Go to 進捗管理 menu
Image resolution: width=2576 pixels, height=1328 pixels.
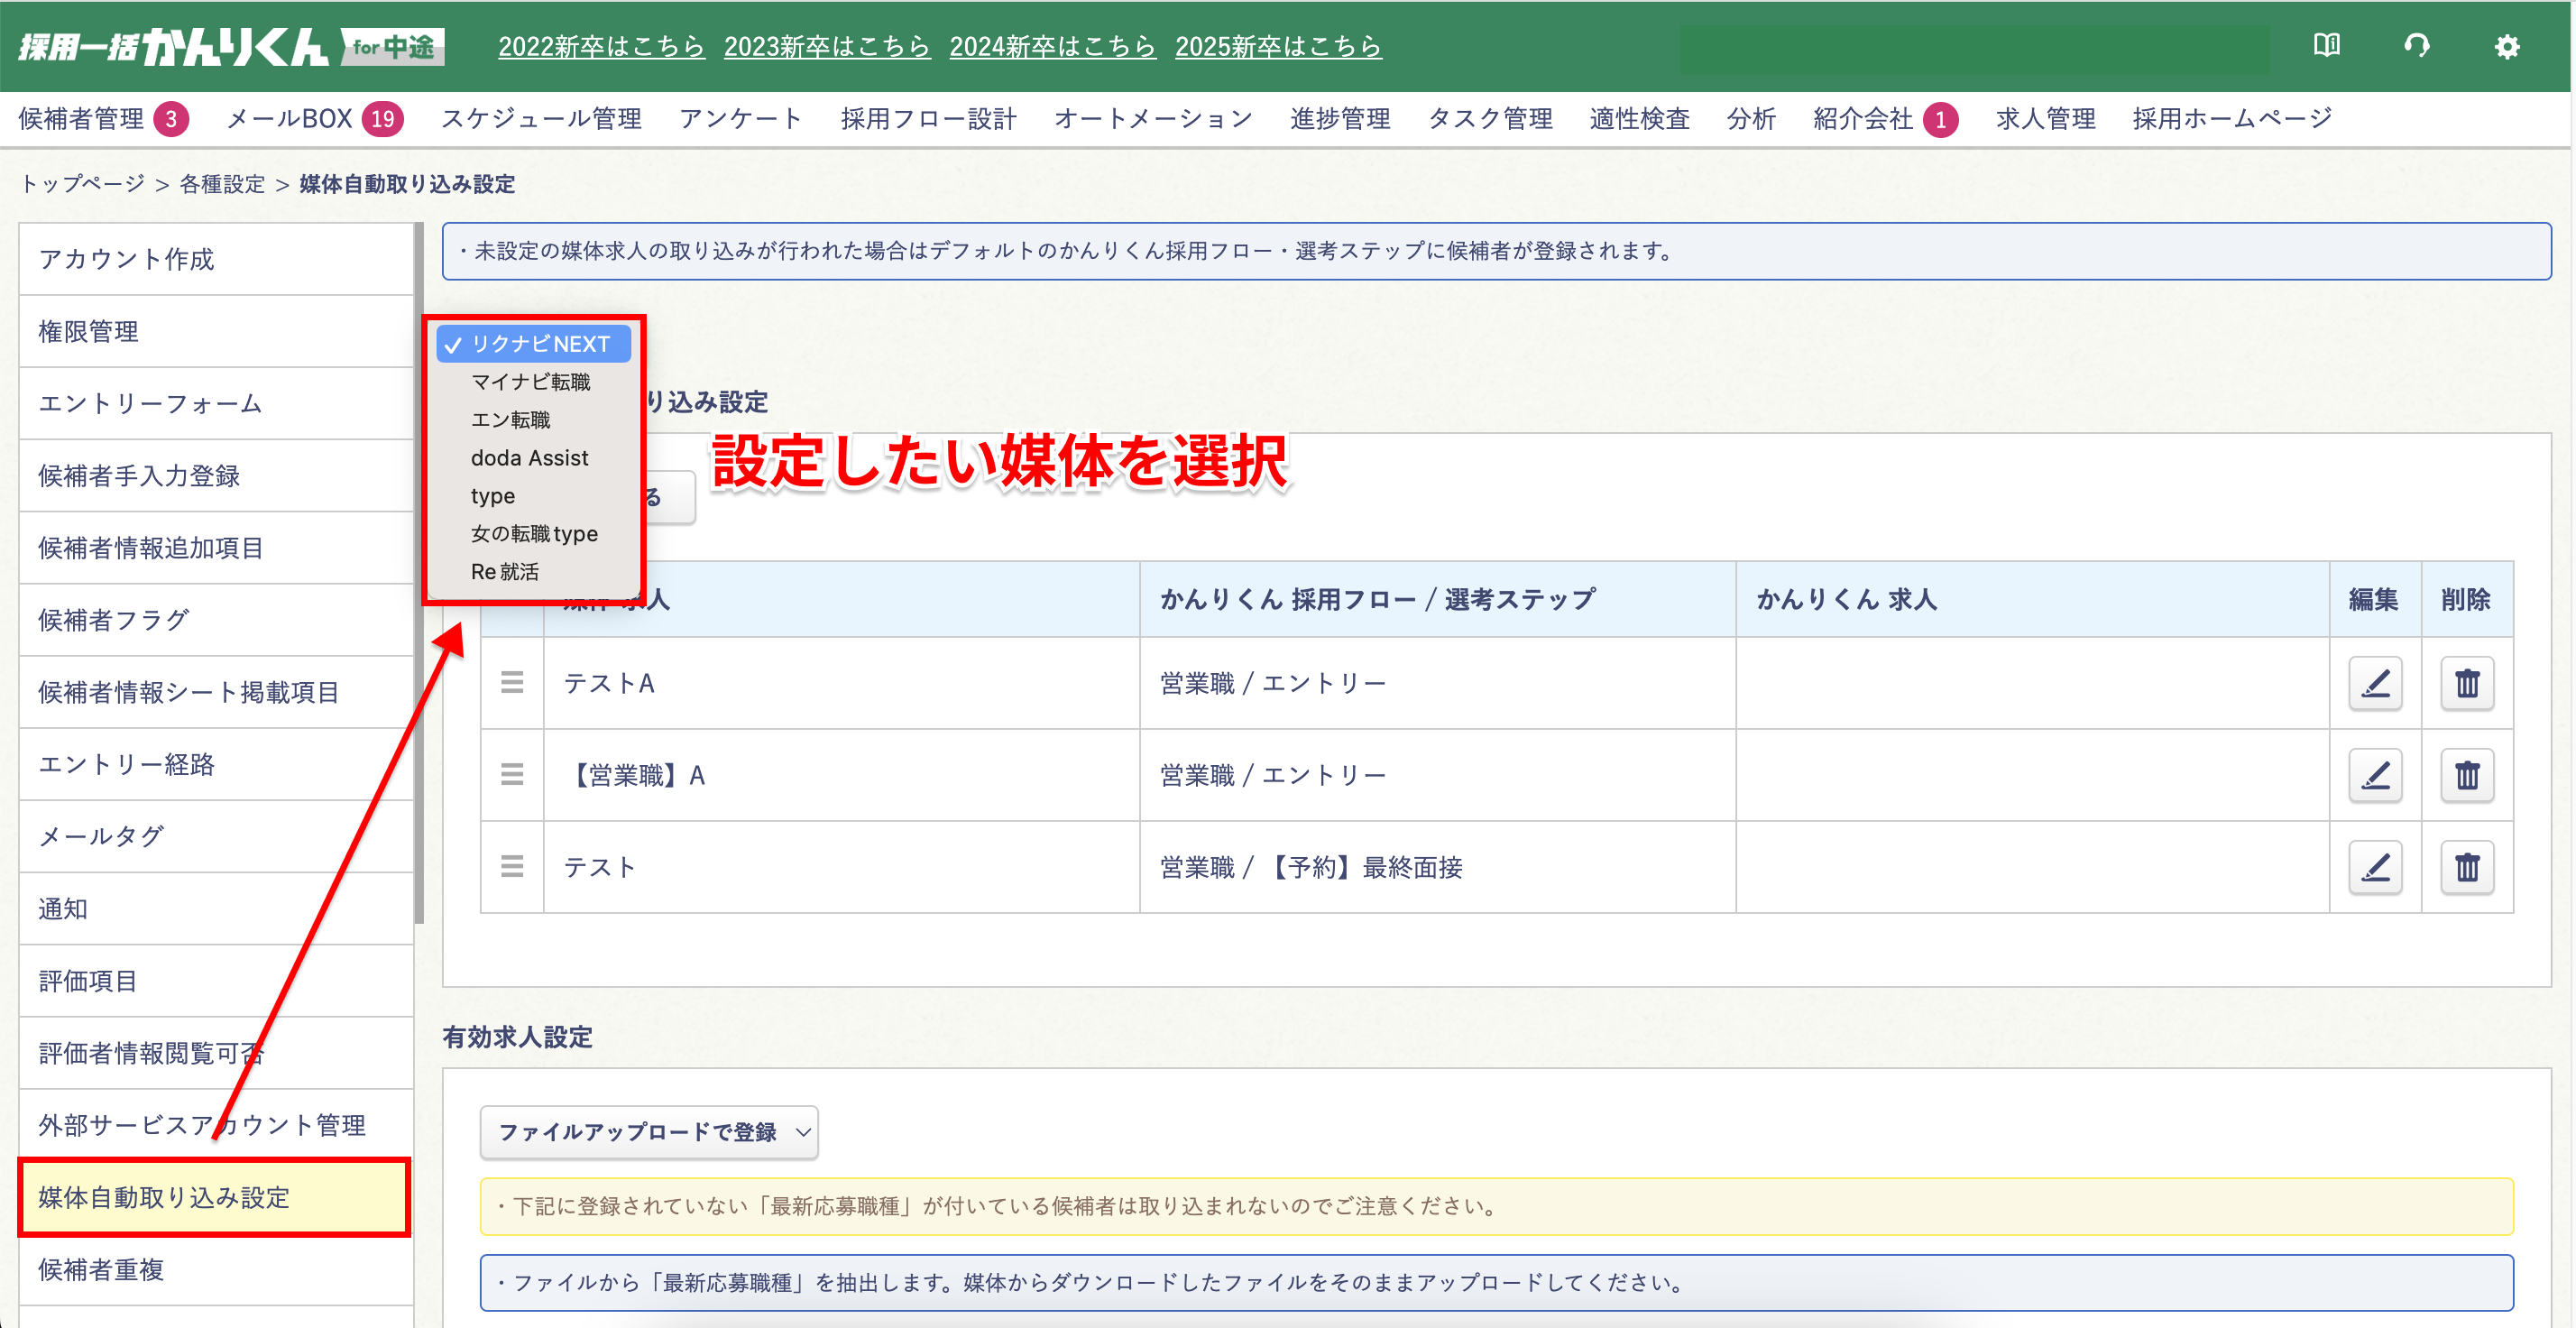pyautogui.click(x=1340, y=119)
